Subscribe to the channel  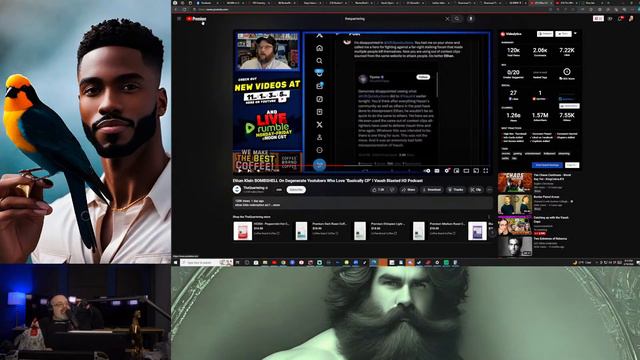pos(296,190)
